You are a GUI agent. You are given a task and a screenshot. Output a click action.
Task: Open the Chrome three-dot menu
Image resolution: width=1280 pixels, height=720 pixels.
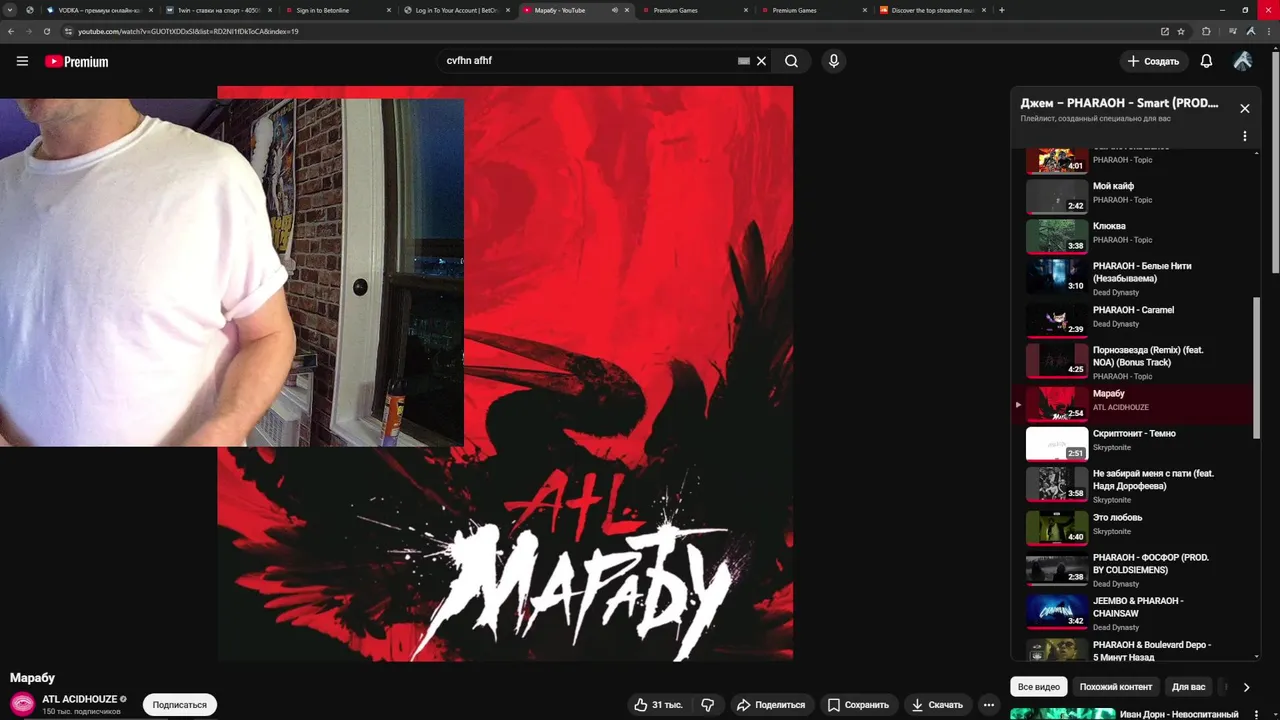1267,31
